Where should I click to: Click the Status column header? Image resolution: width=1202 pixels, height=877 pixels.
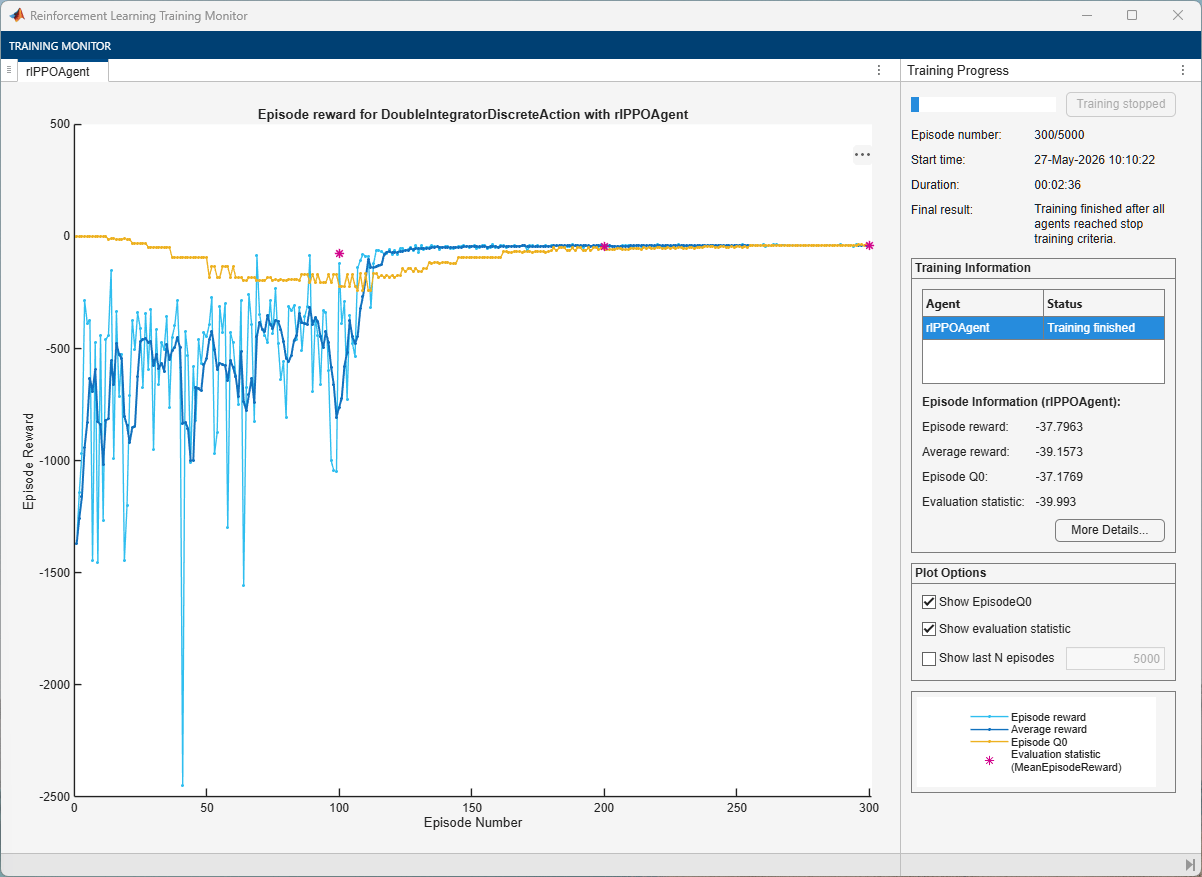[1104, 303]
